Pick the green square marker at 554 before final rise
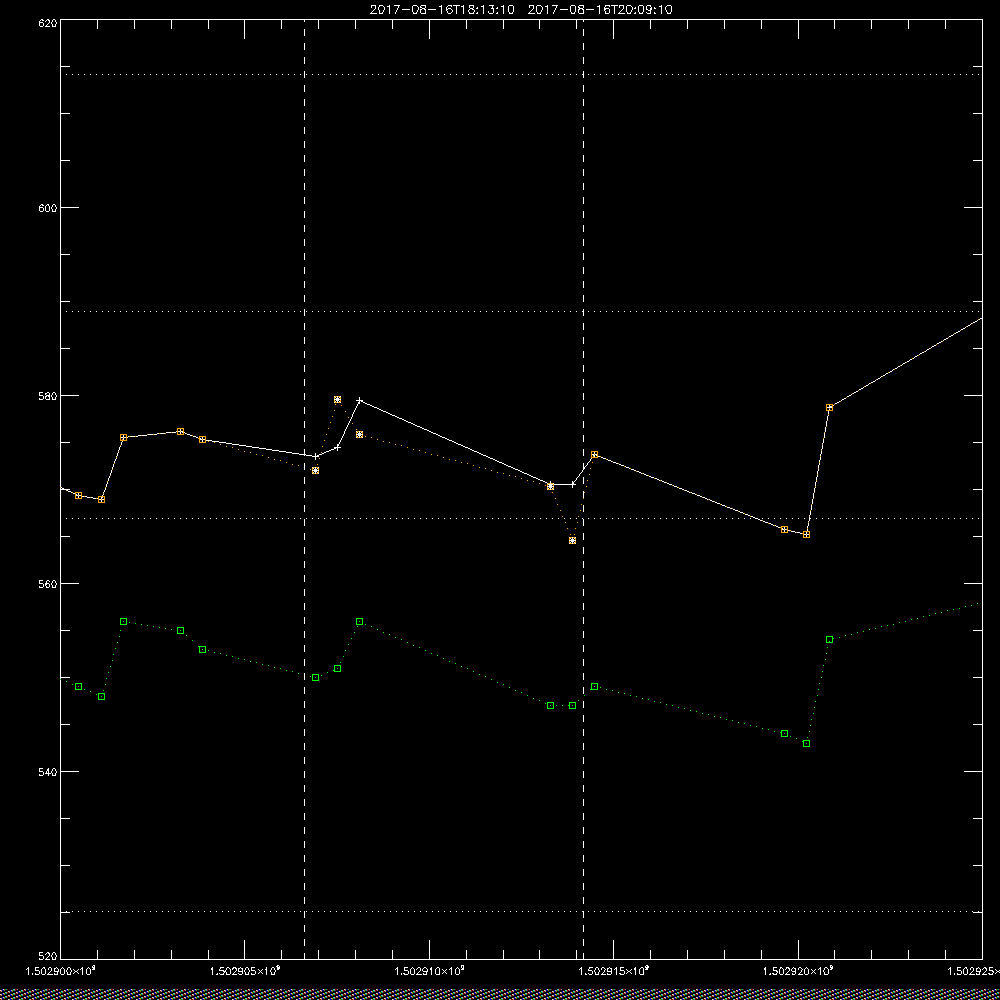The width and height of the screenshot is (1000, 1000). (829, 639)
